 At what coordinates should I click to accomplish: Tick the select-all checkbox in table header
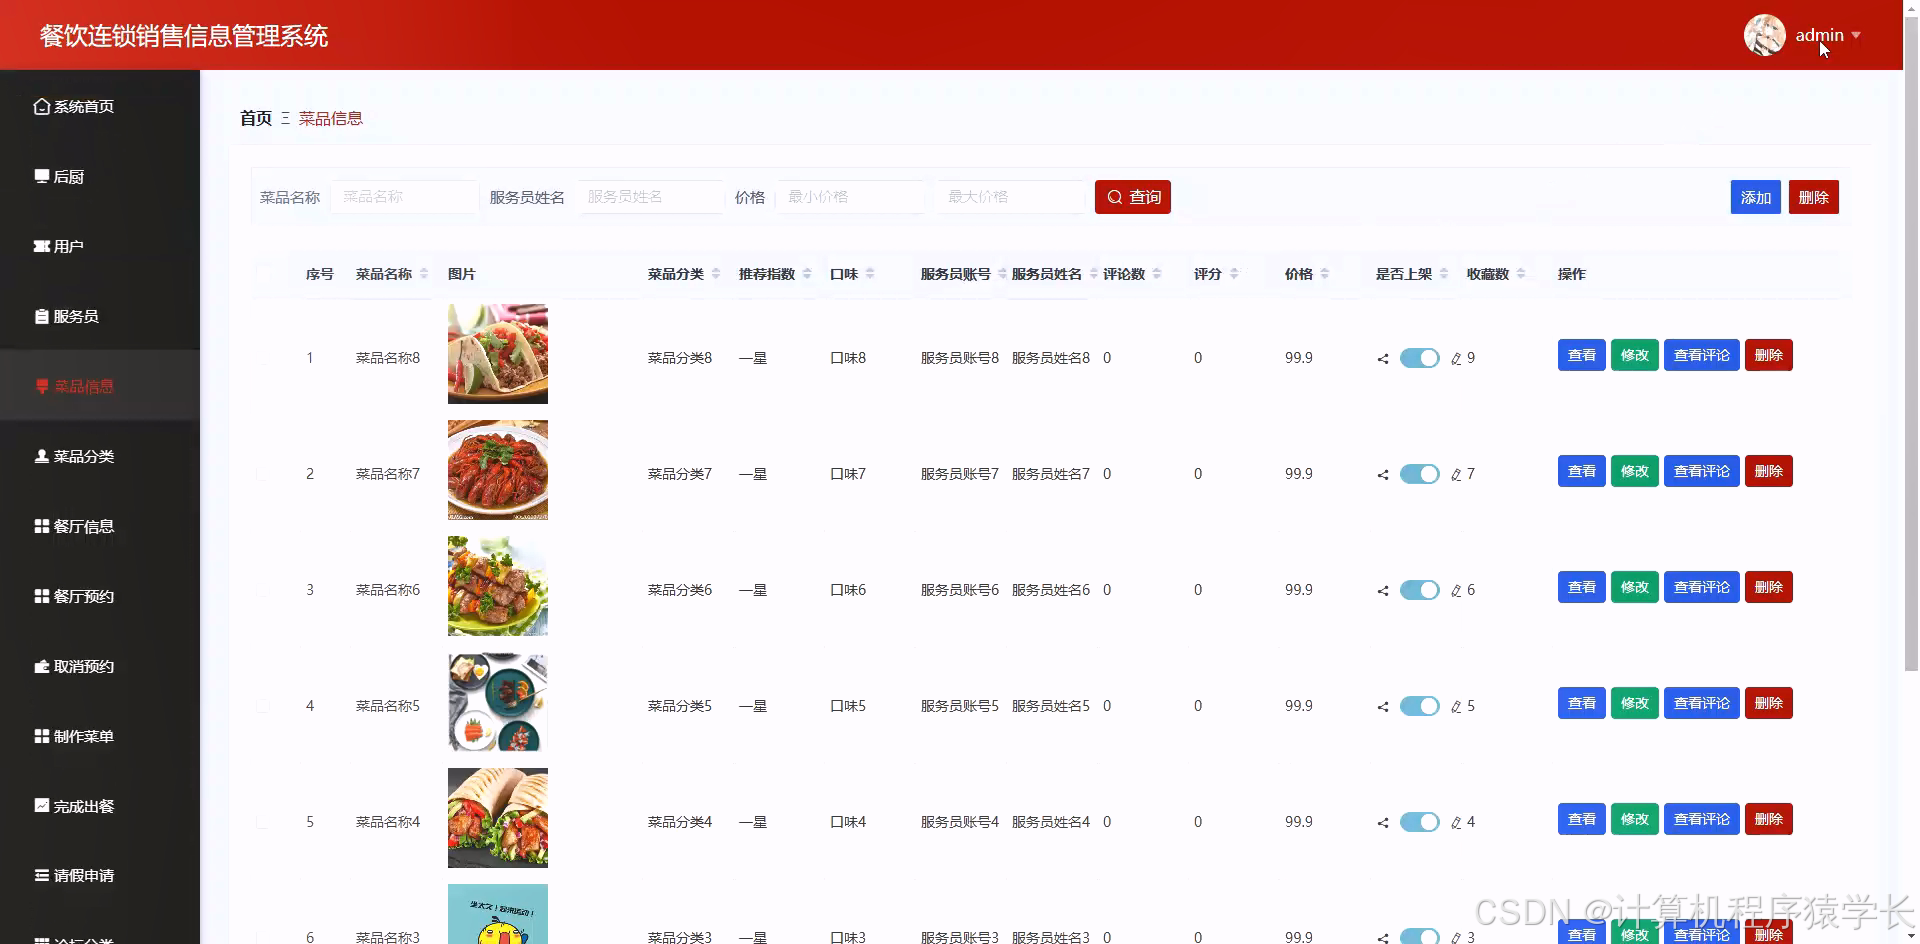263,274
